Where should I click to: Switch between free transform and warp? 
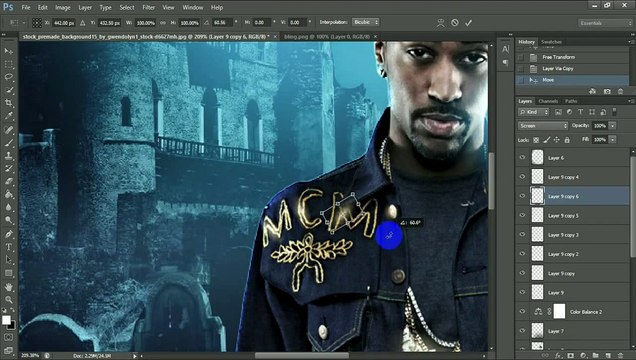(440, 23)
